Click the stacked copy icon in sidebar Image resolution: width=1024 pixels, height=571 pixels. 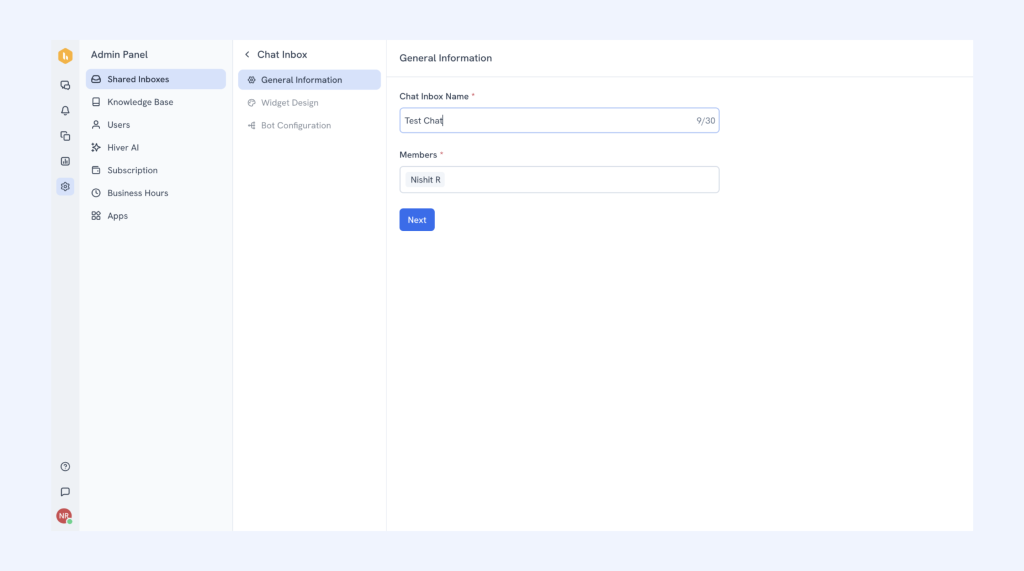point(65,136)
